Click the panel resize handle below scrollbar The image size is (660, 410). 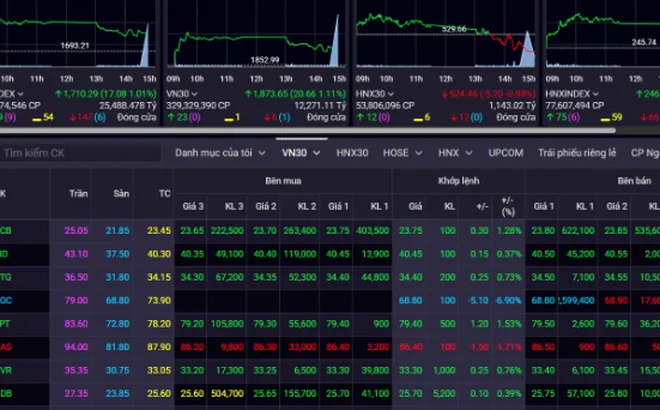pos(301,138)
